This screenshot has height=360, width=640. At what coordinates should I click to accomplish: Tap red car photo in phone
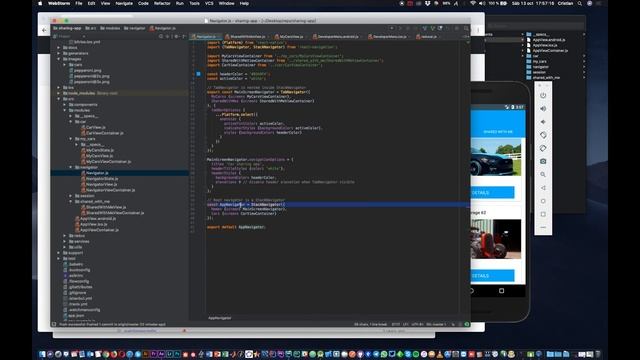pyautogui.click(x=496, y=239)
